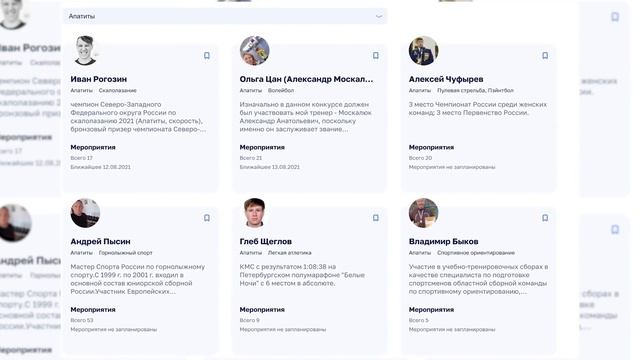
Task: Open the Апатиты filter field
Action: (x=225, y=16)
